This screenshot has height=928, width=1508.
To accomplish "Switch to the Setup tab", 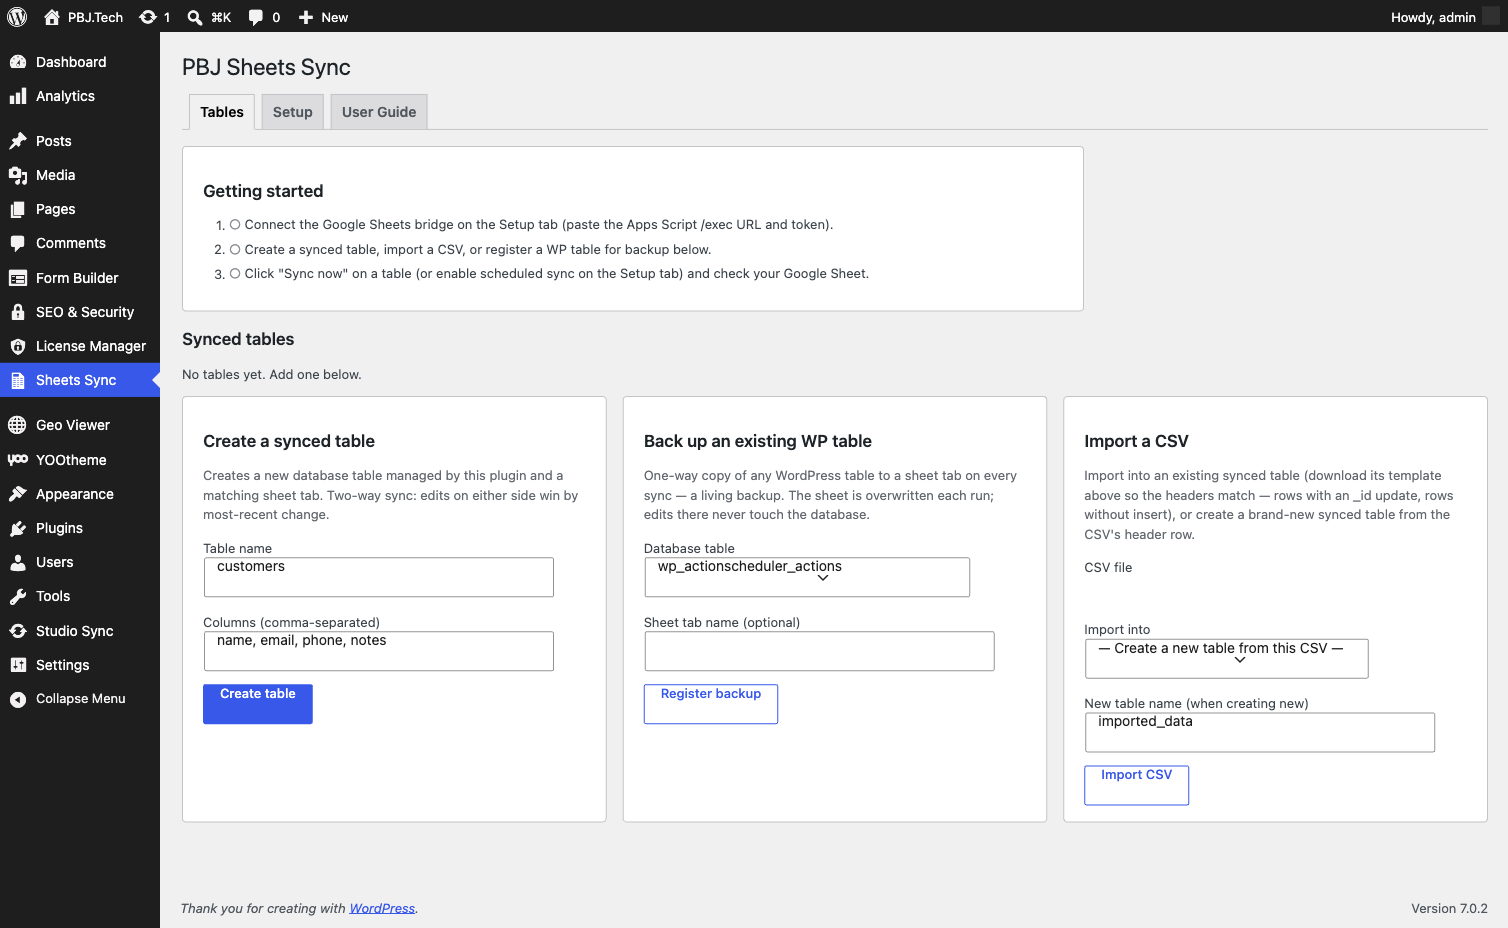I will click(293, 112).
